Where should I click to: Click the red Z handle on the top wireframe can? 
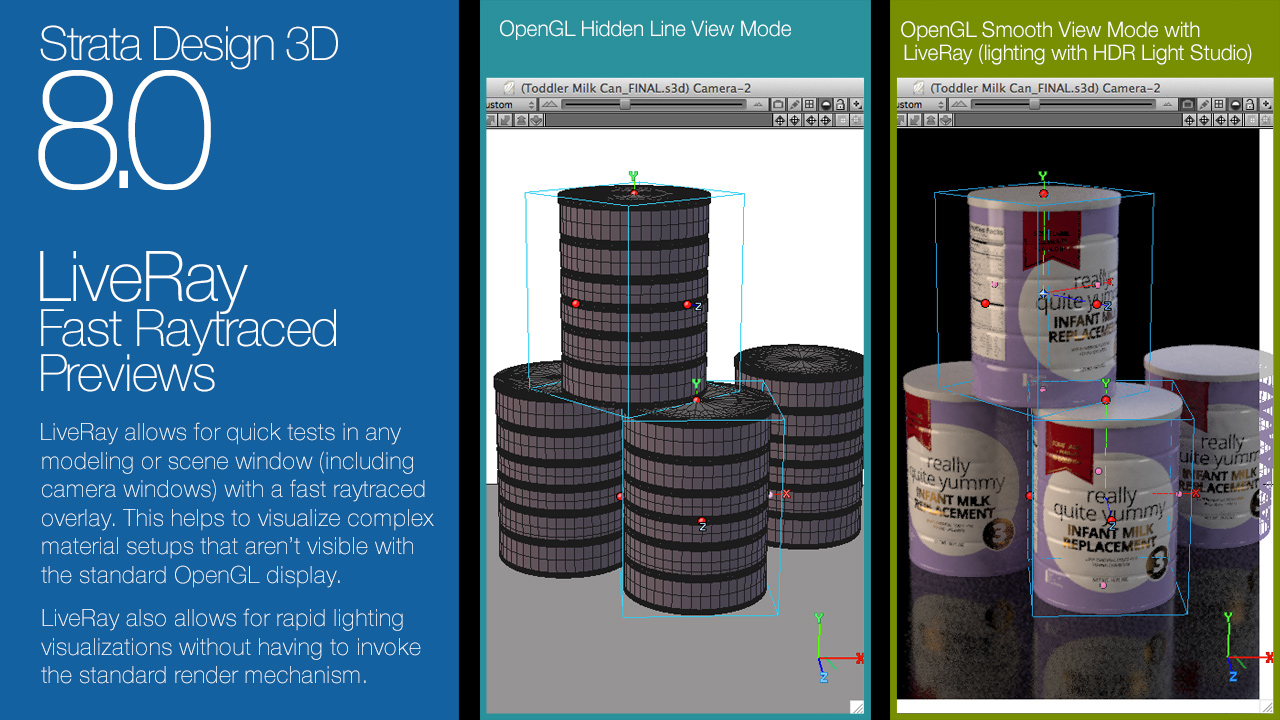coord(688,304)
